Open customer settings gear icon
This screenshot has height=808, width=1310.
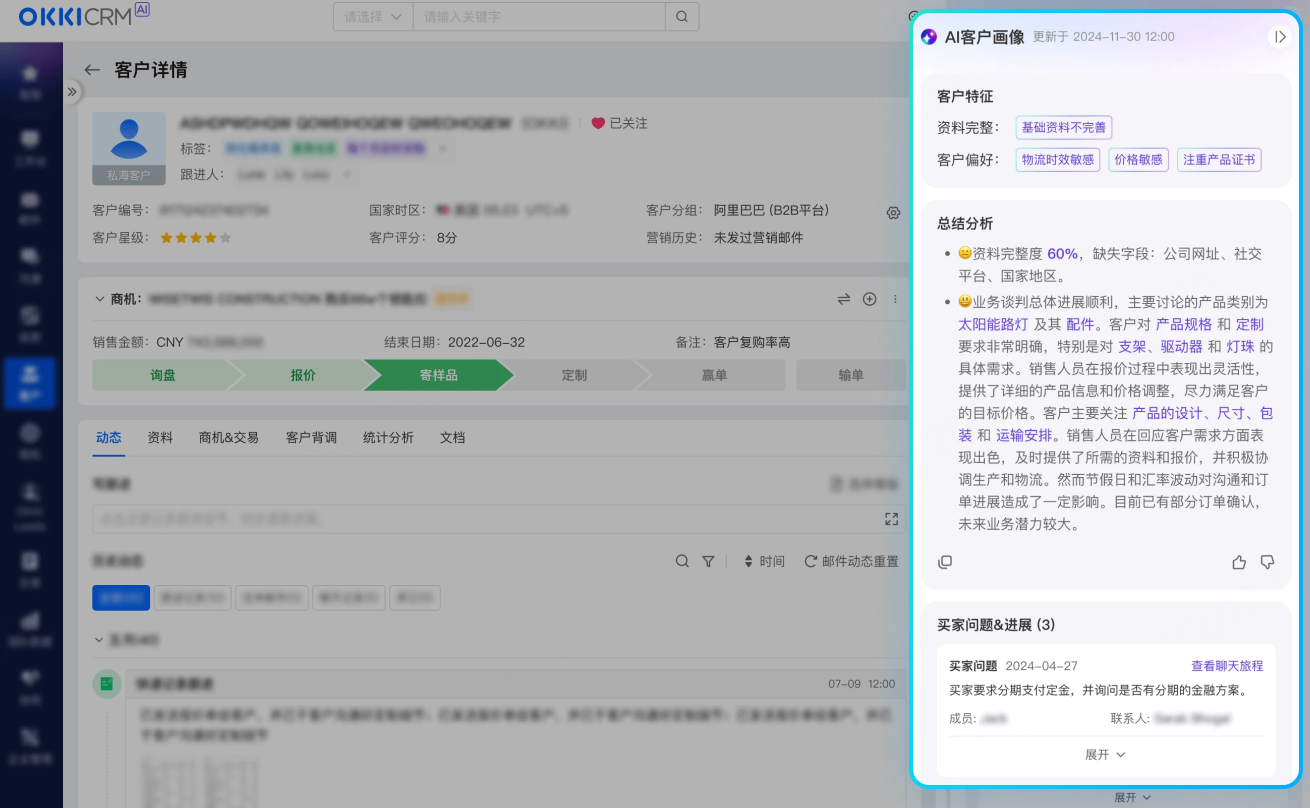[x=893, y=213]
